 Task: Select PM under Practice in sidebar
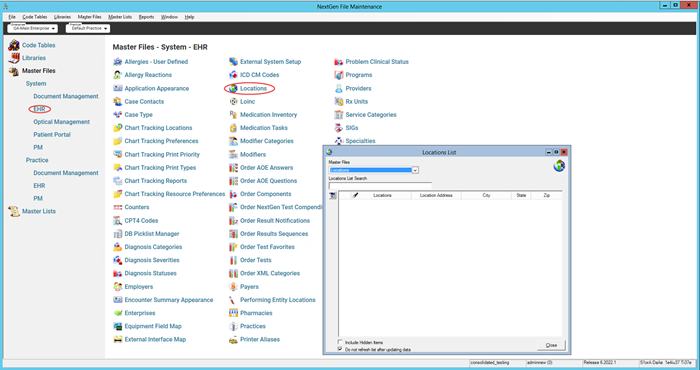point(38,198)
